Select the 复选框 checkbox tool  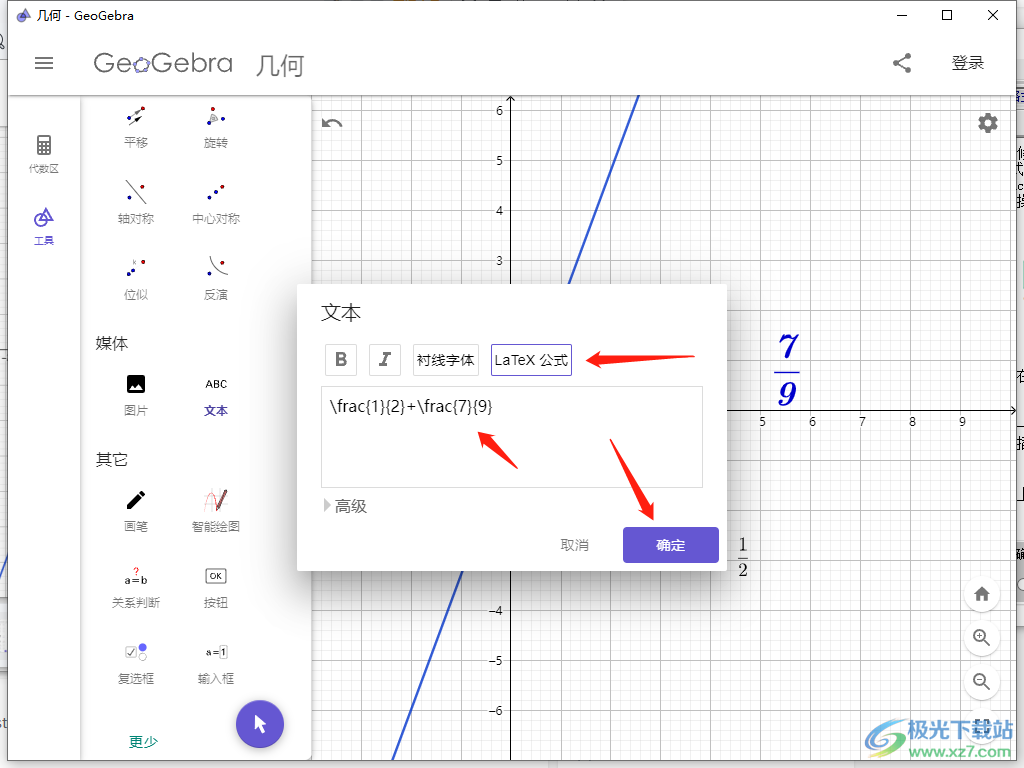[136, 663]
